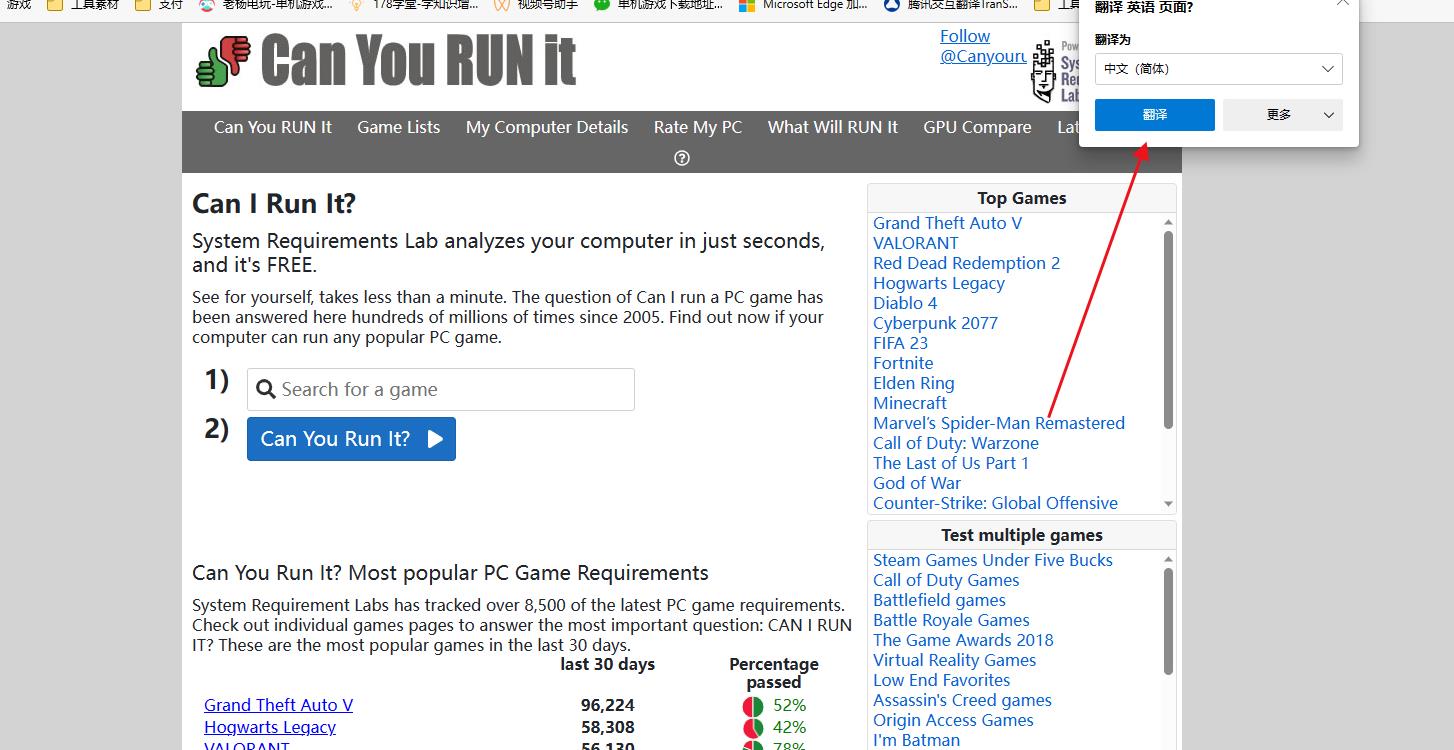Open Grand Theft Auto V in popular table
The width and height of the screenshot is (1454, 750).
(x=278, y=705)
